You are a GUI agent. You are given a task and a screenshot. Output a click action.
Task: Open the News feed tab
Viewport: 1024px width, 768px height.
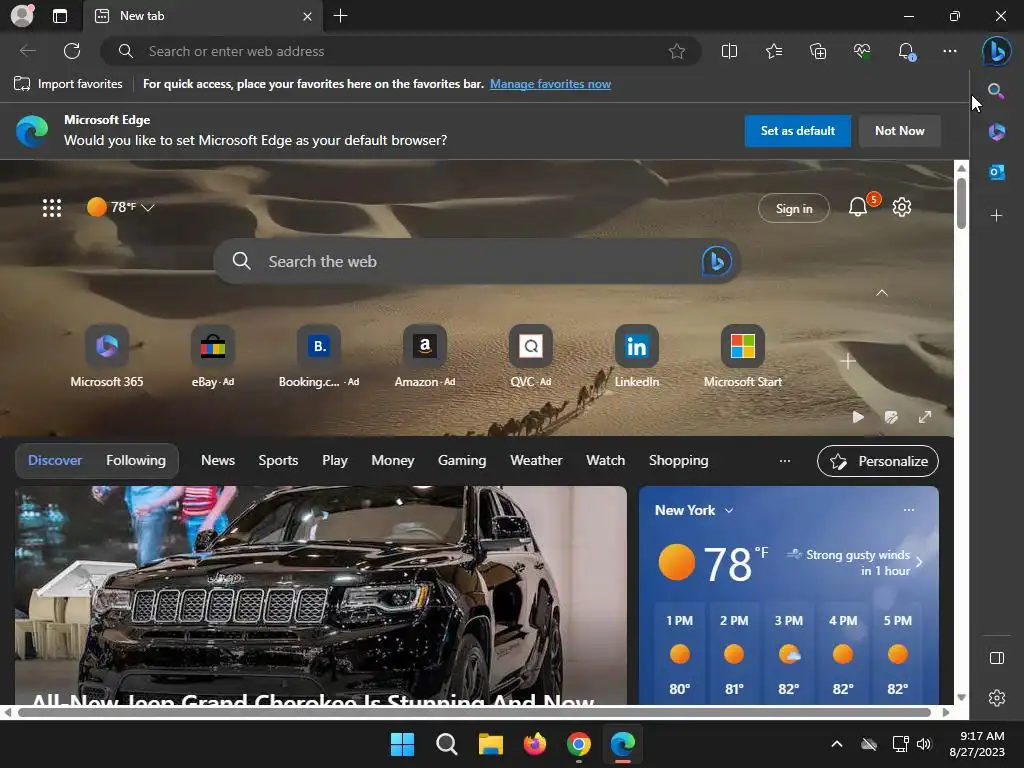click(x=217, y=460)
